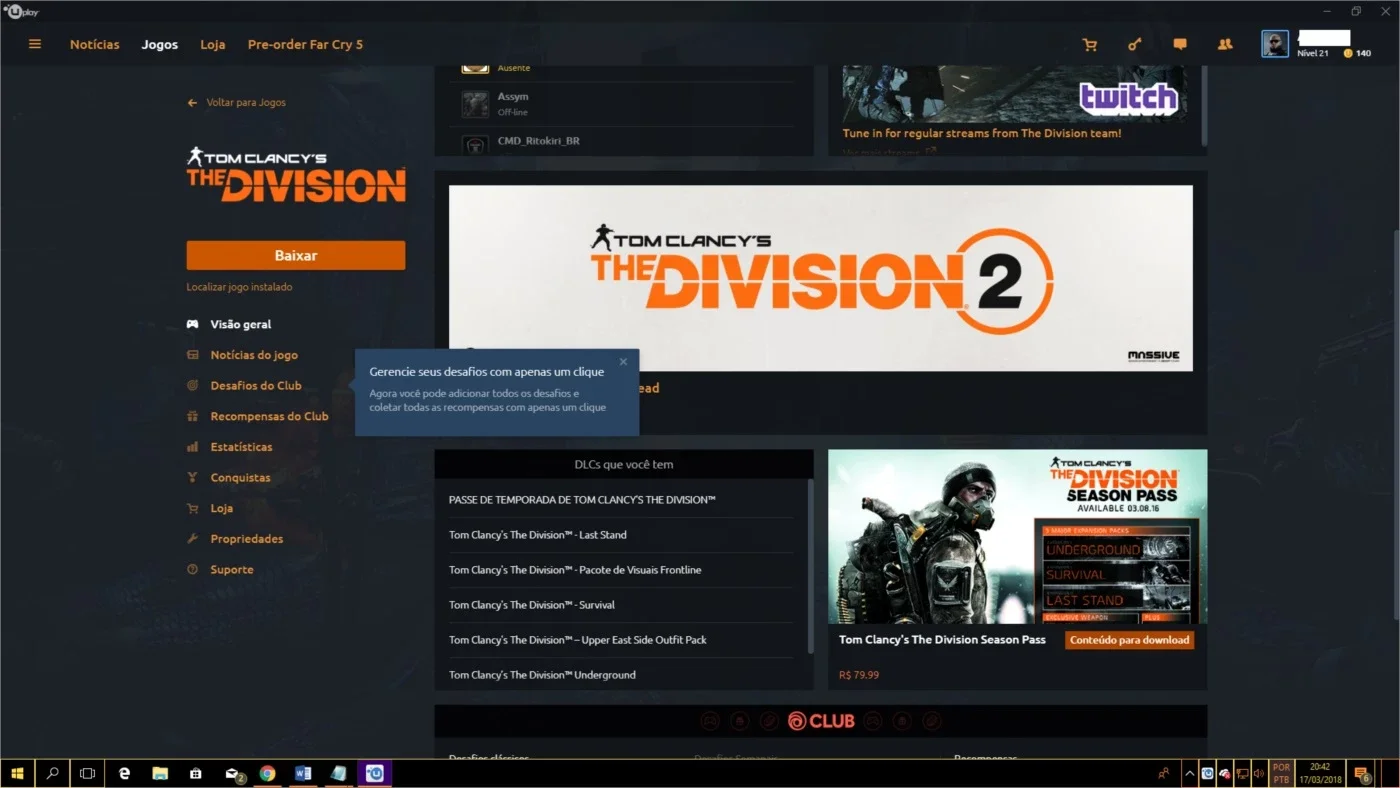Click the key activation icon
Image resolution: width=1400 pixels, height=788 pixels.
pos(1135,44)
